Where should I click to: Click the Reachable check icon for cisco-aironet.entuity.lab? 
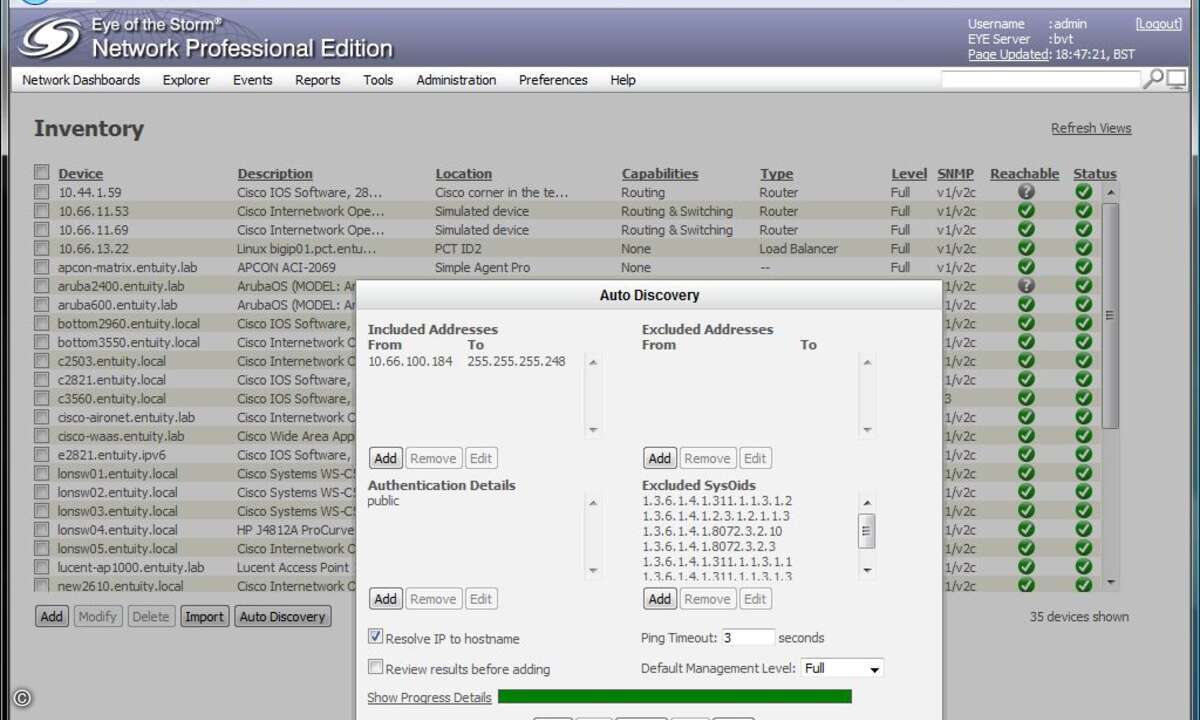point(1026,417)
